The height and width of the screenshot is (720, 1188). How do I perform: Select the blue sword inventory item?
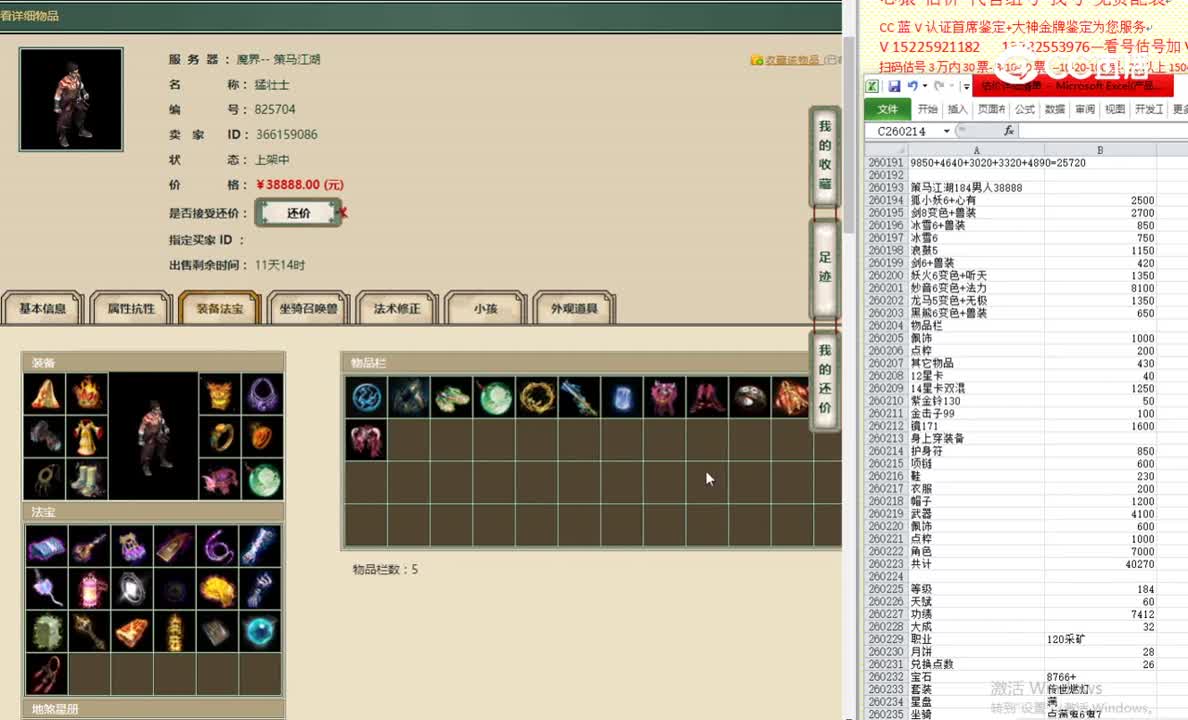[580, 397]
